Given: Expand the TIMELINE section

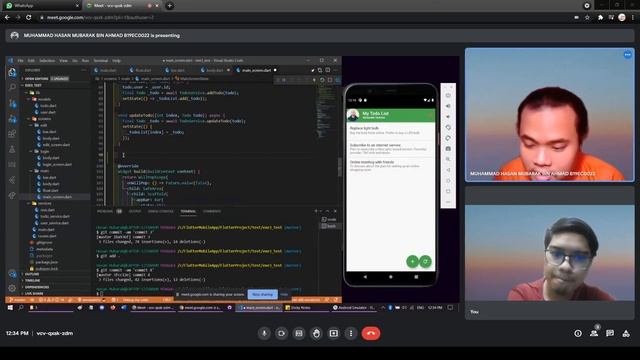Looking at the screenshot, I should pyautogui.click(x=32, y=281).
